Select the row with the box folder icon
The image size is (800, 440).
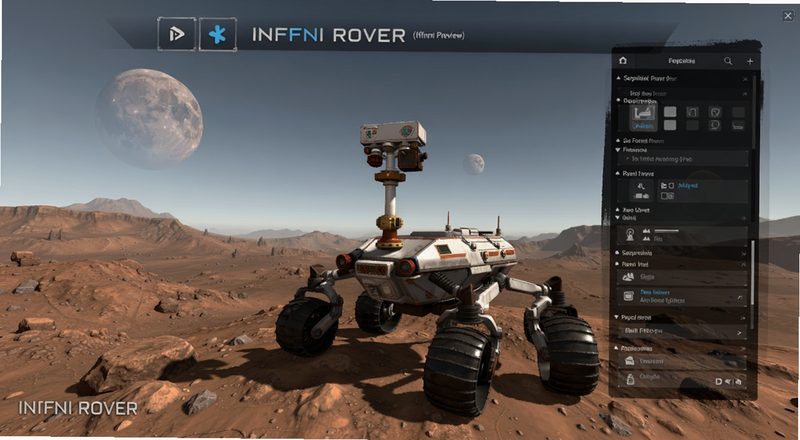pos(683,361)
